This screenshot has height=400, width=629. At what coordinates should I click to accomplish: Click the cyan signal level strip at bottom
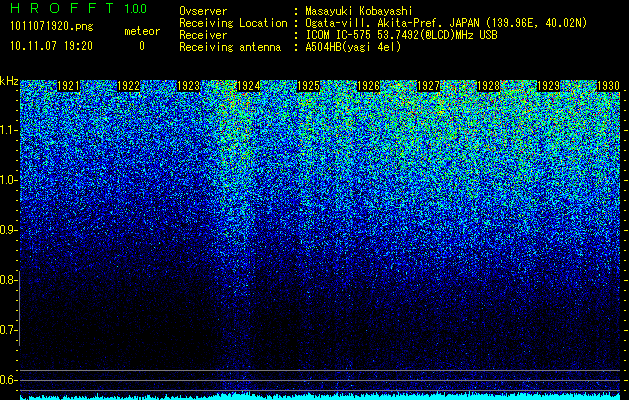(320, 397)
